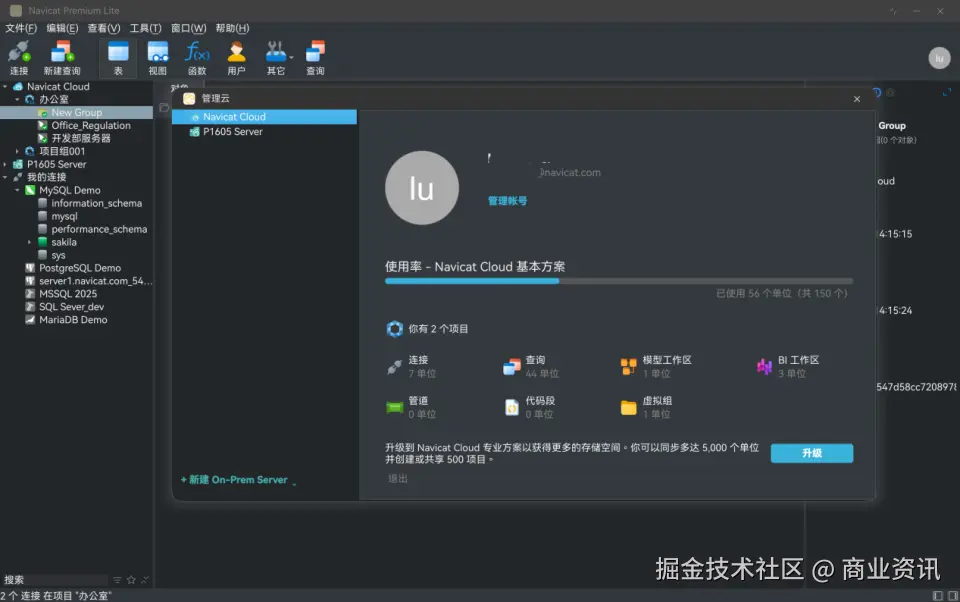
Task: Open the File menu
Action: coord(21,28)
